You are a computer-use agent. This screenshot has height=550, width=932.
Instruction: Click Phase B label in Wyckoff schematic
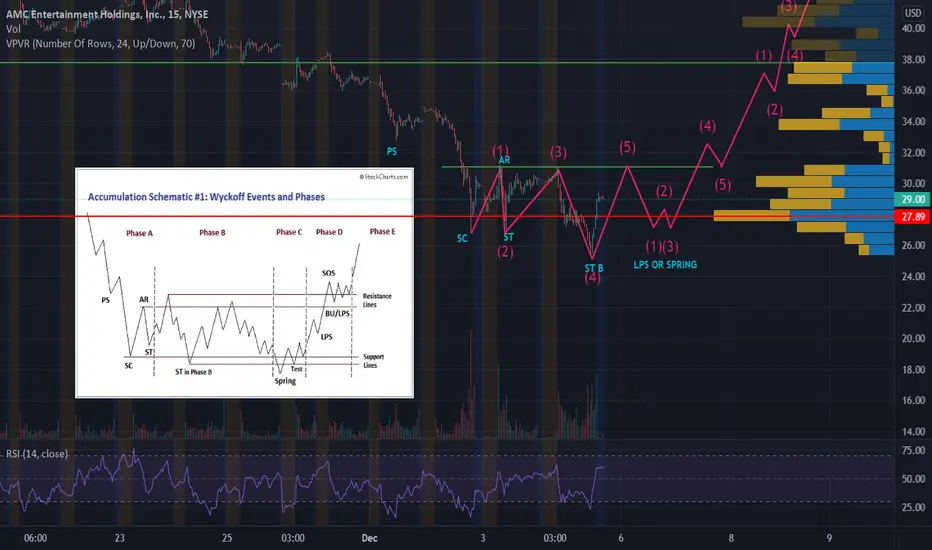pyautogui.click(x=212, y=232)
